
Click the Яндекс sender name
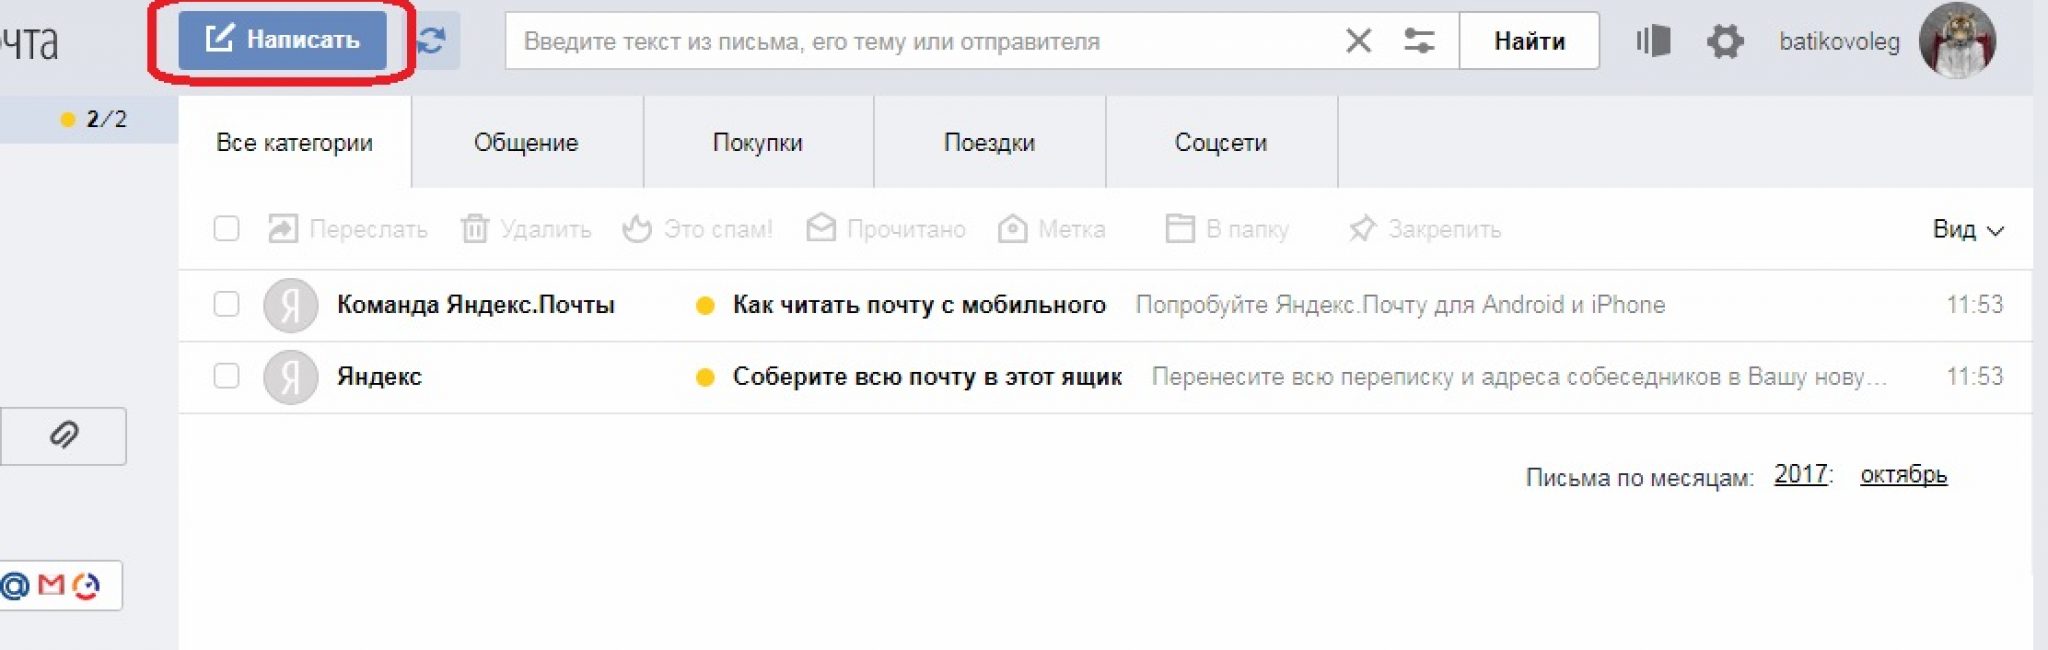click(x=379, y=377)
